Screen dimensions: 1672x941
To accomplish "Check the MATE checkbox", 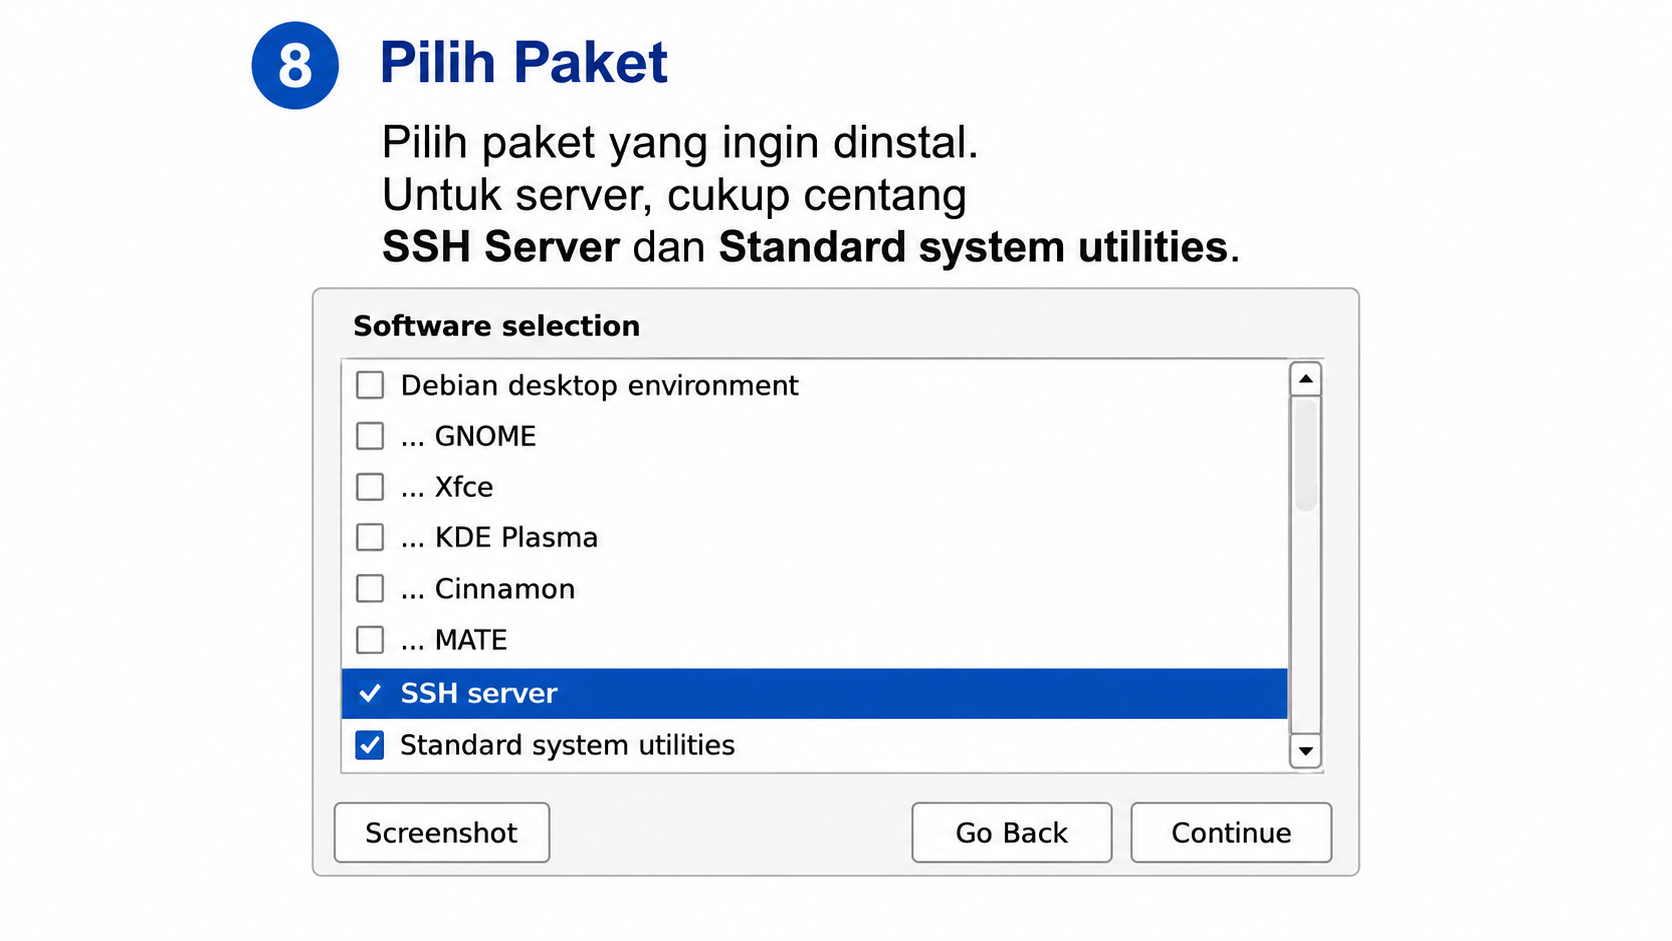I will [x=370, y=639].
